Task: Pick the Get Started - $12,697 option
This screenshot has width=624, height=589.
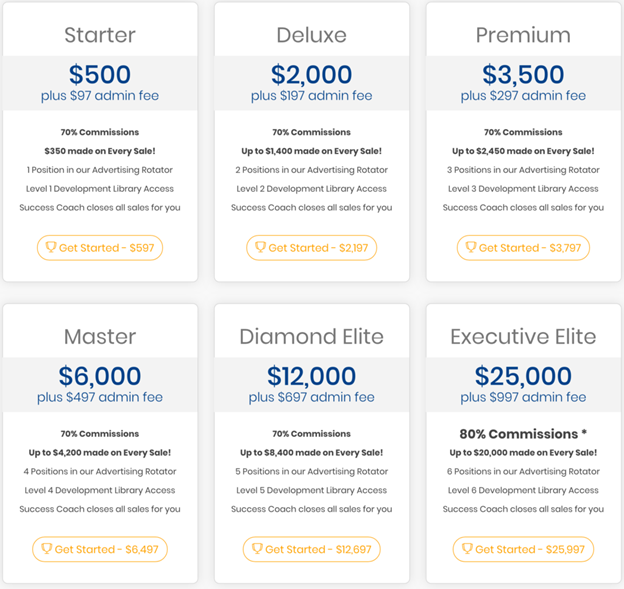Action: [312, 550]
